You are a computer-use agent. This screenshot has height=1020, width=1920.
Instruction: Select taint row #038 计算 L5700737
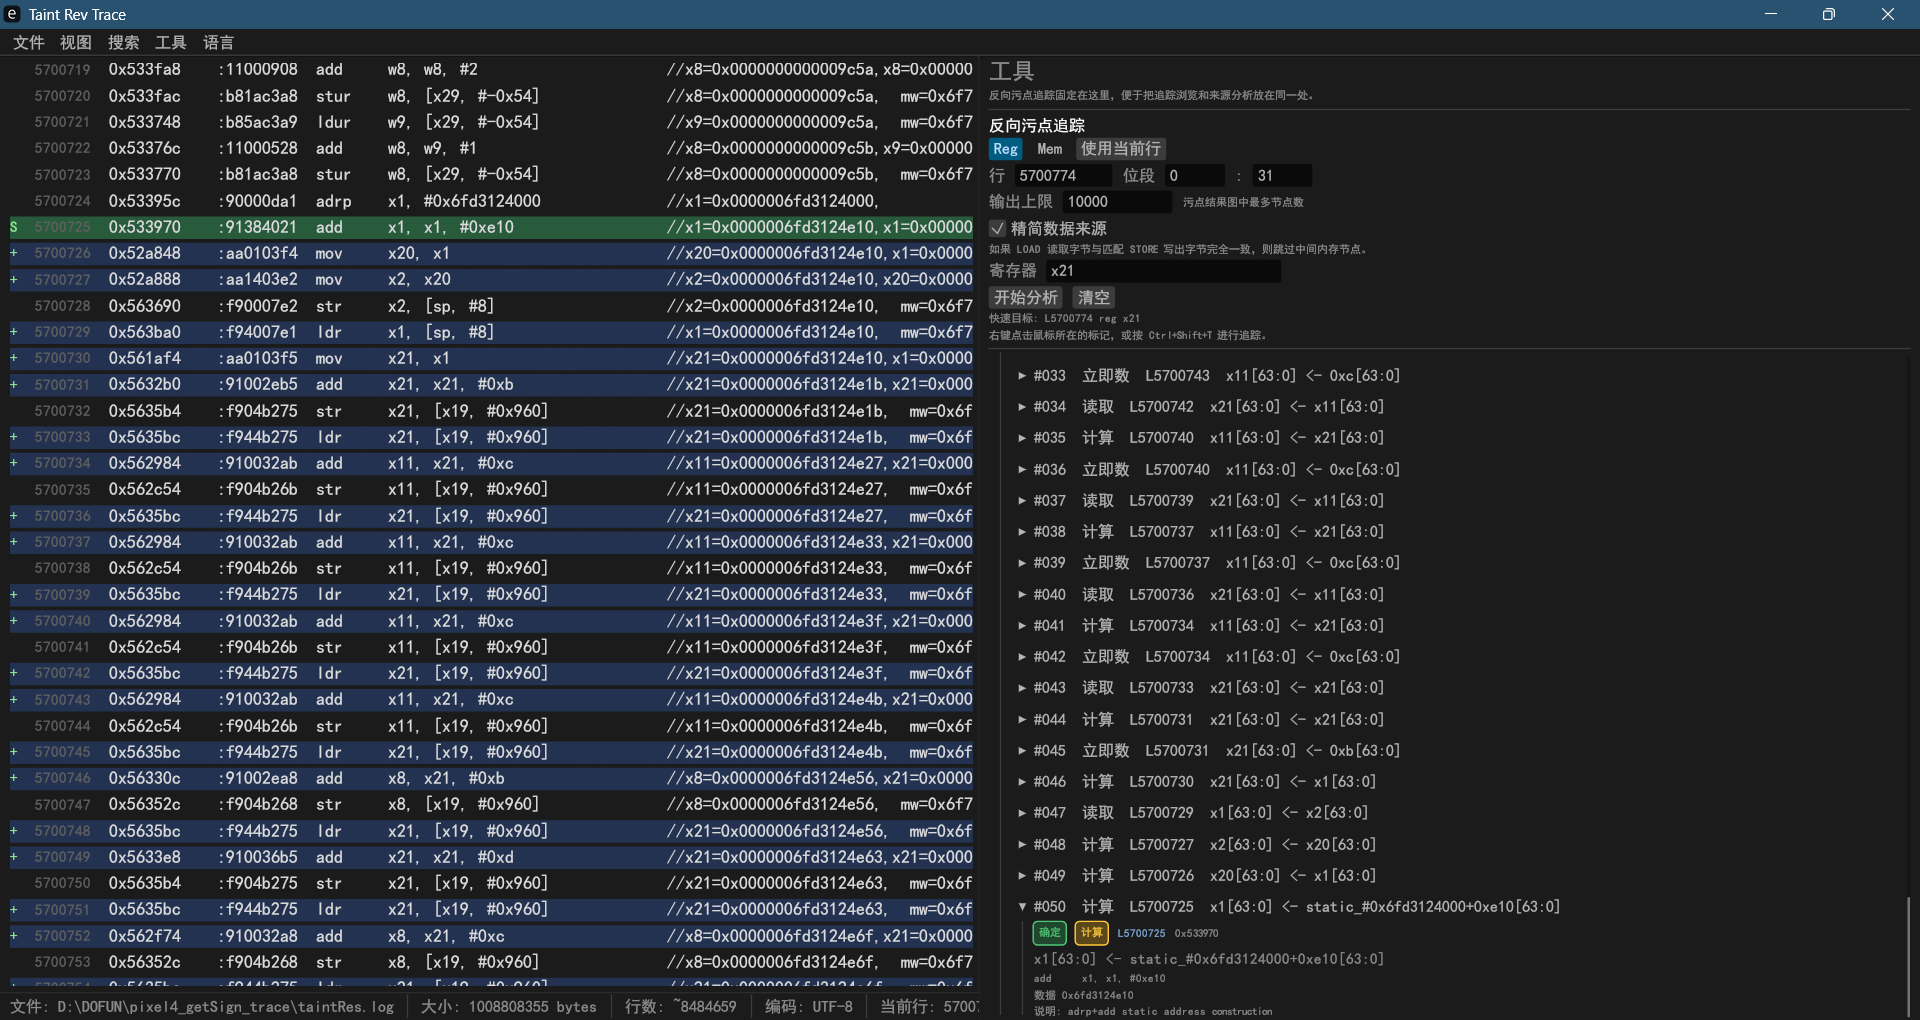pos(1210,532)
